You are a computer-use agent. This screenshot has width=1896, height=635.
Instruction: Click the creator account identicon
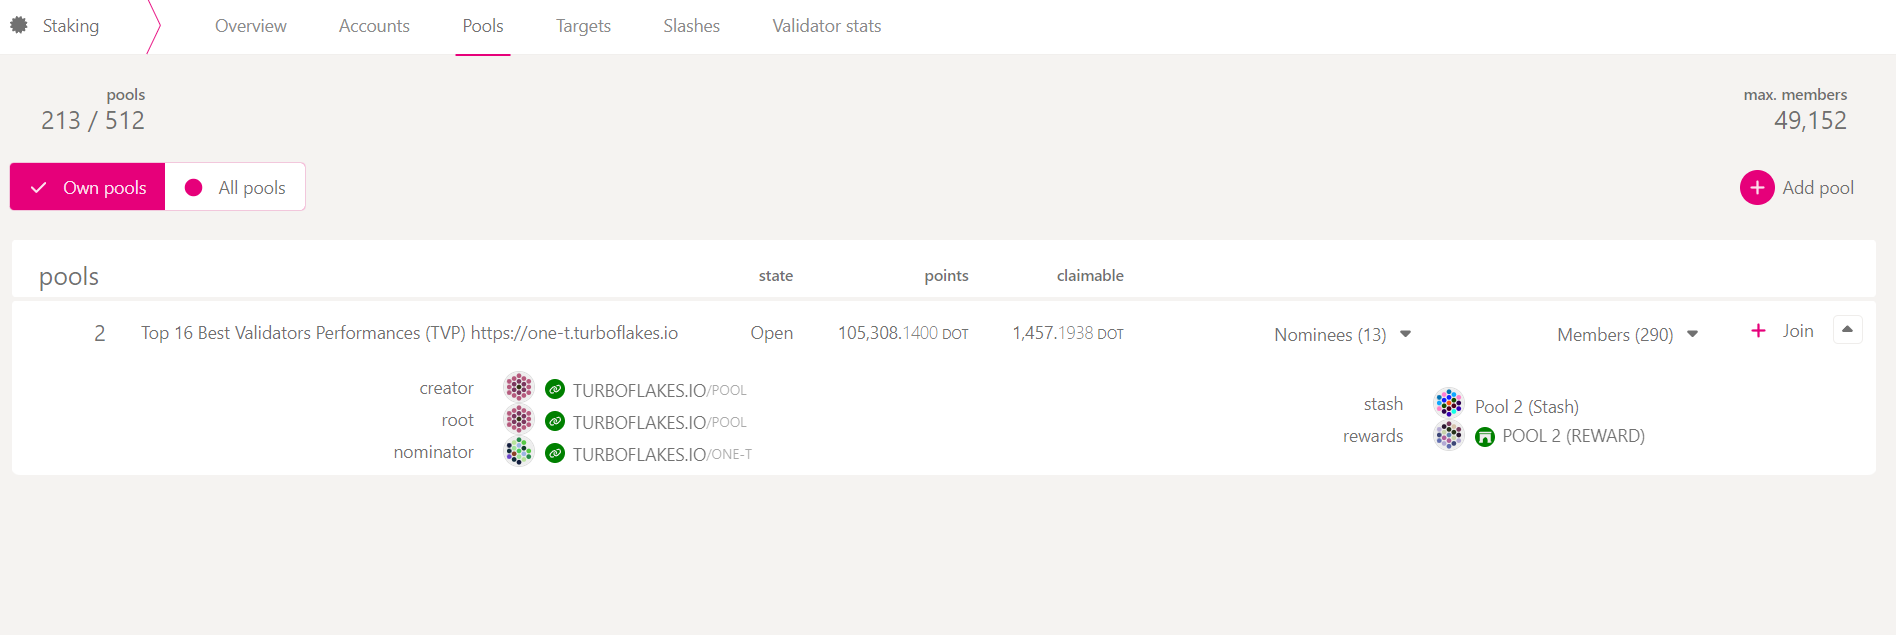point(518,387)
